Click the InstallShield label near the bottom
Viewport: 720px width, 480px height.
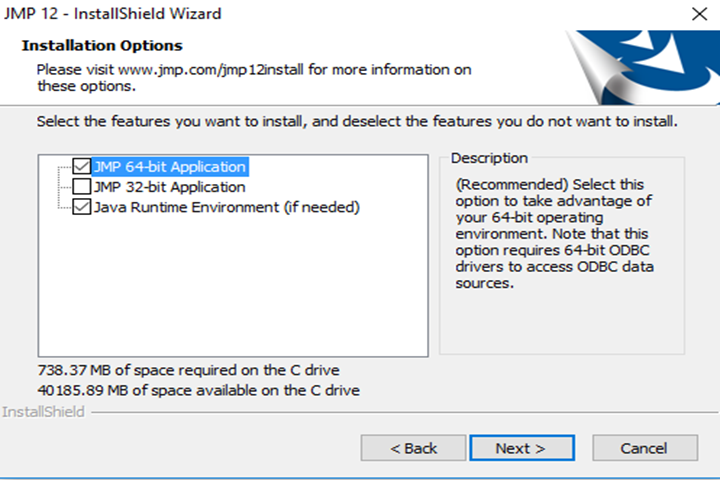click(x=43, y=412)
